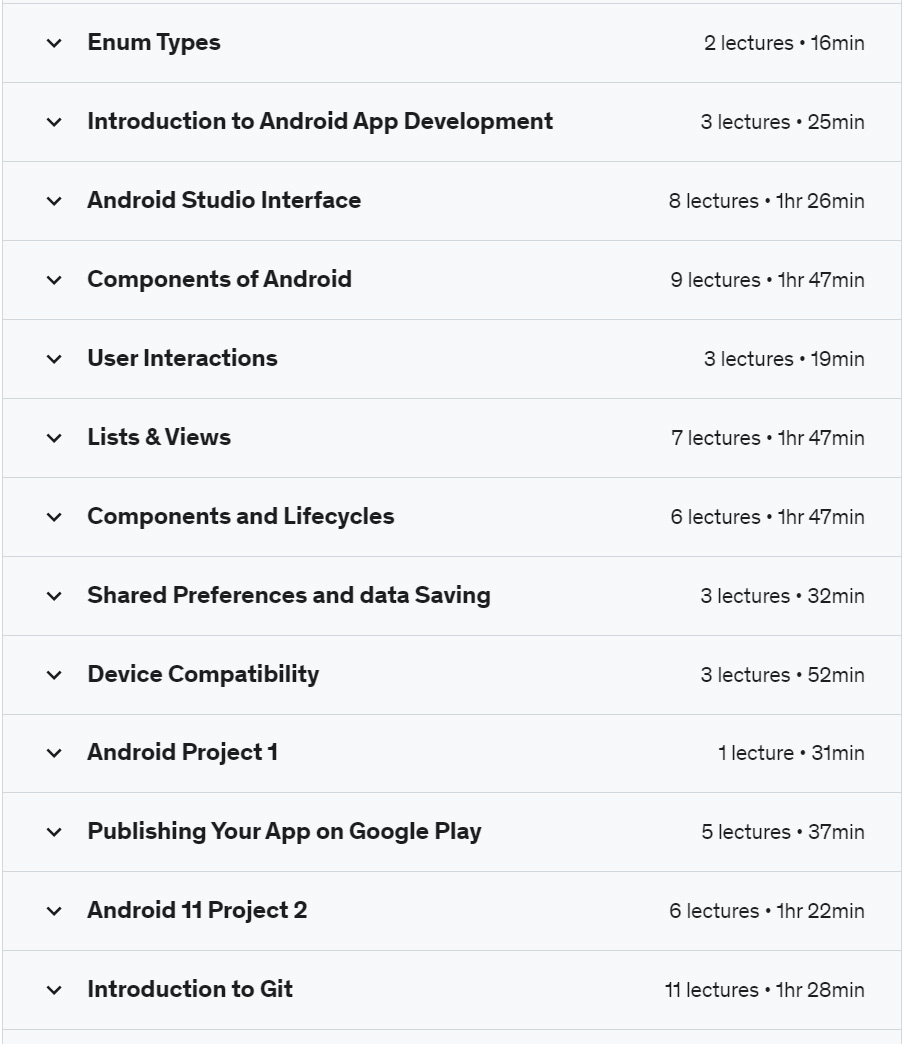Click the "11 lectures • 1hr 28min" label
904x1044 pixels.
764,990
